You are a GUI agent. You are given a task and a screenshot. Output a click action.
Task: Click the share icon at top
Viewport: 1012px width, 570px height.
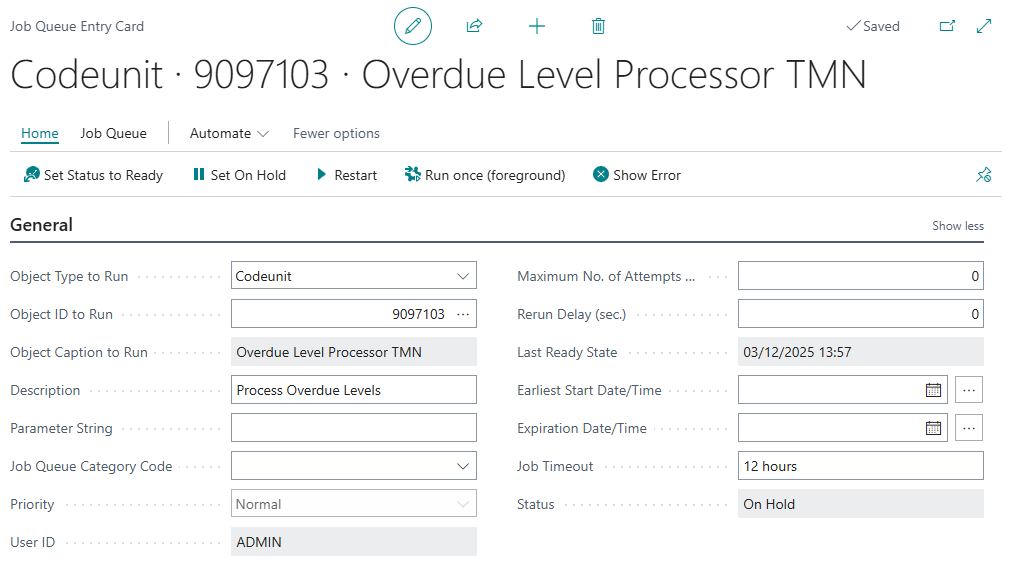pyautogui.click(x=475, y=26)
